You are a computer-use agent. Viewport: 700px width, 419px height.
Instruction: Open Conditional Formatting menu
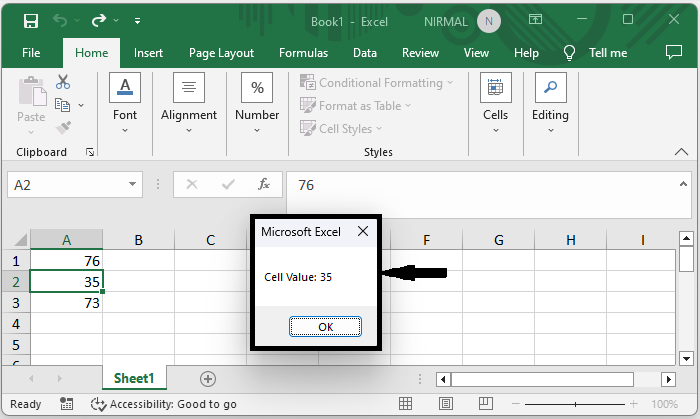click(x=376, y=83)
